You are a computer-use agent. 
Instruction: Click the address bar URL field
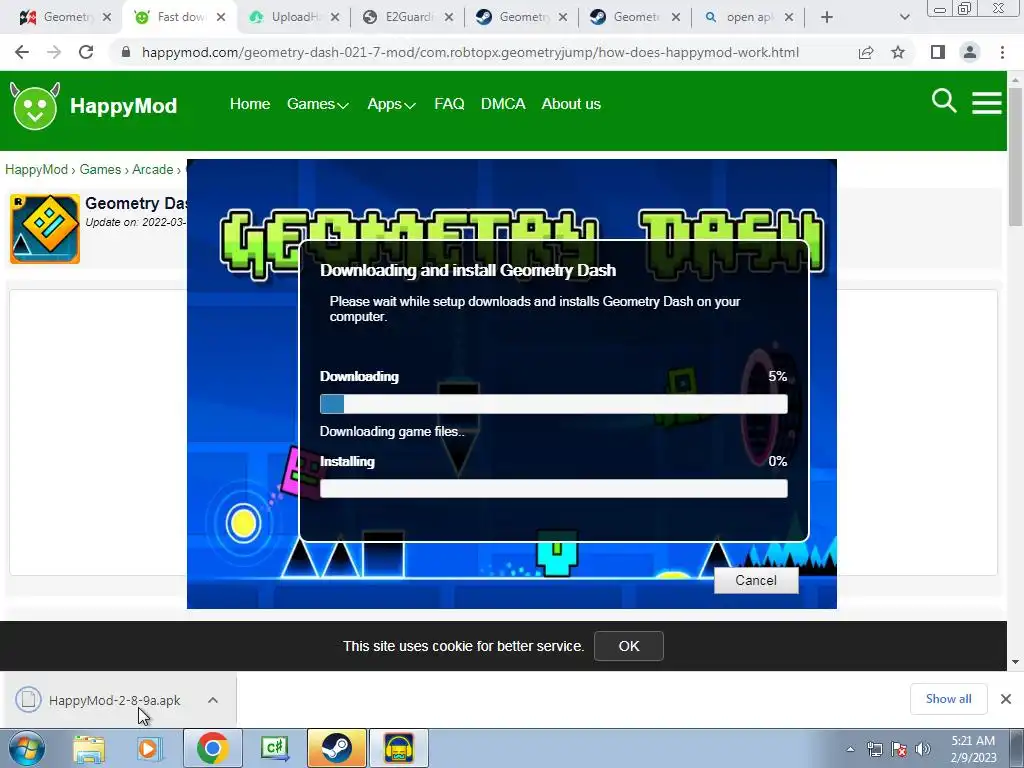tap(470, 52)
